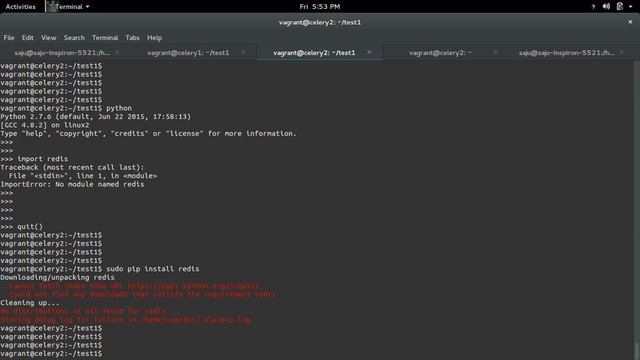Click the '>>> import redis' line
Image resolution: width=640 pixels, height=360 pixels.
tap(34, 159)
